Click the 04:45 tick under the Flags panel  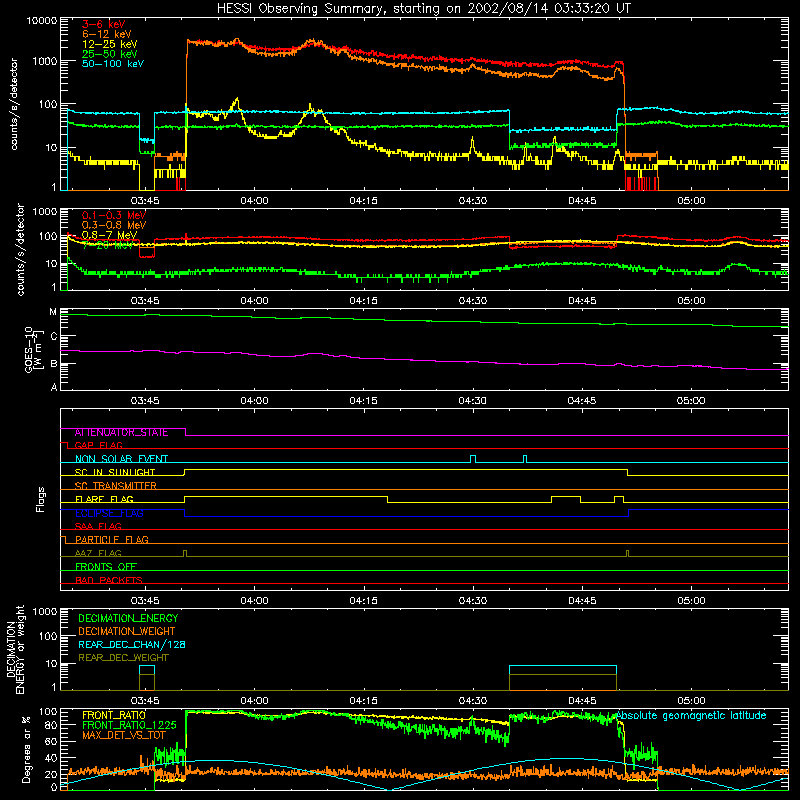[582, 601]
